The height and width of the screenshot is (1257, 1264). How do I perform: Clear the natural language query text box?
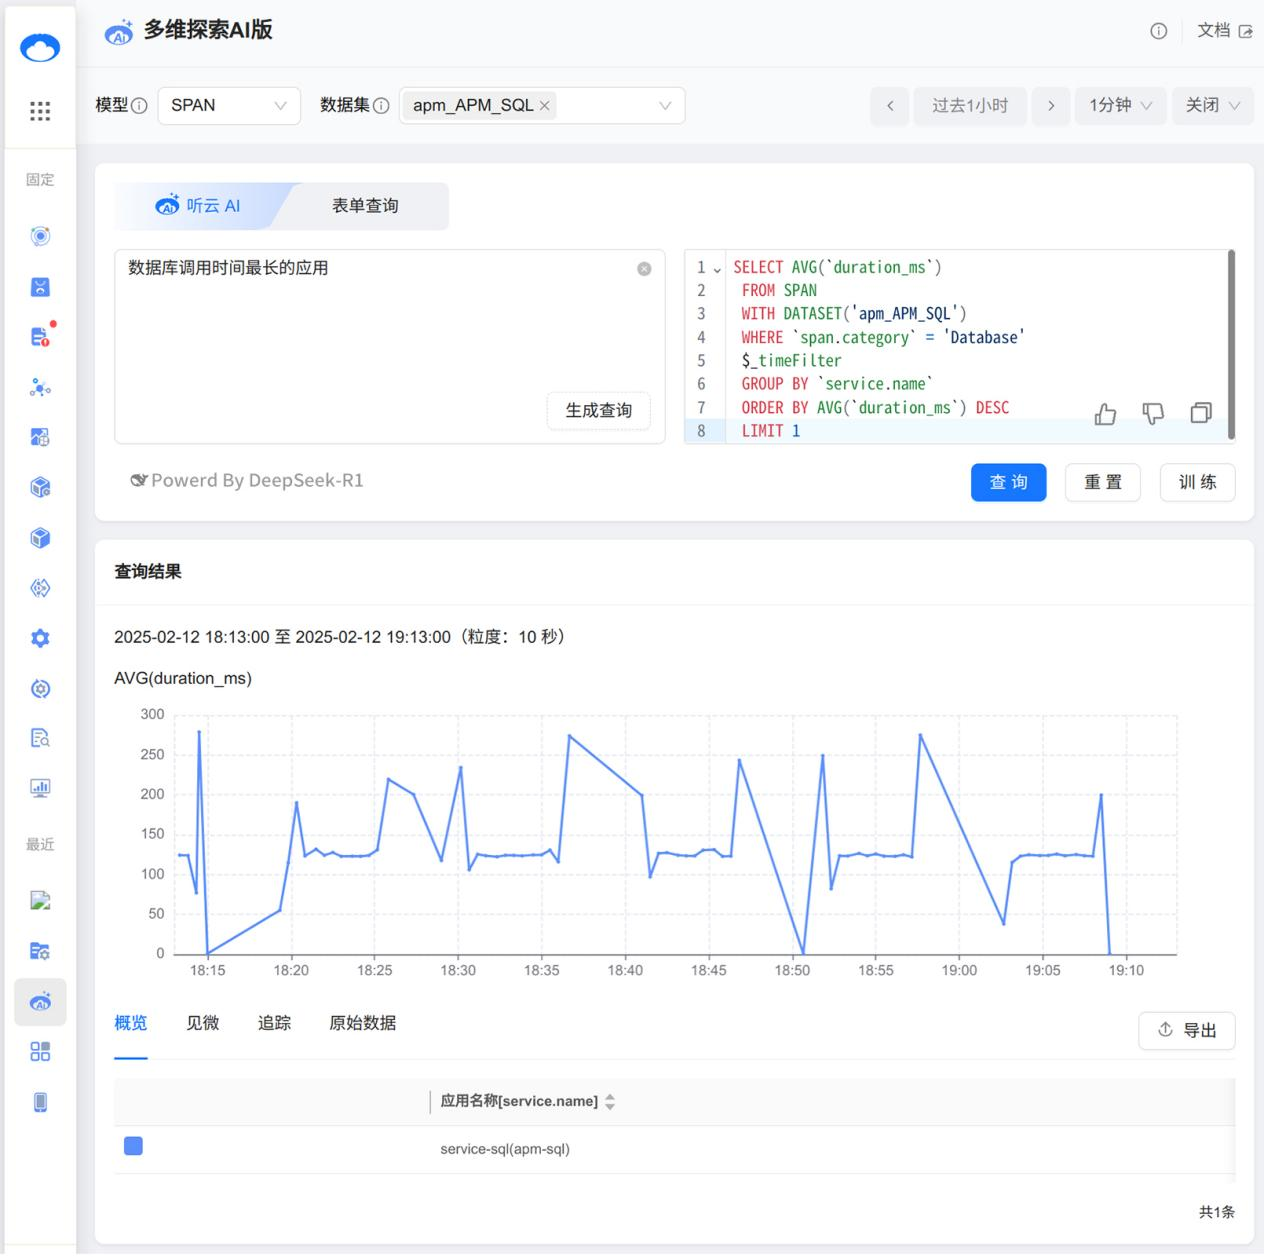pos(645,269)
